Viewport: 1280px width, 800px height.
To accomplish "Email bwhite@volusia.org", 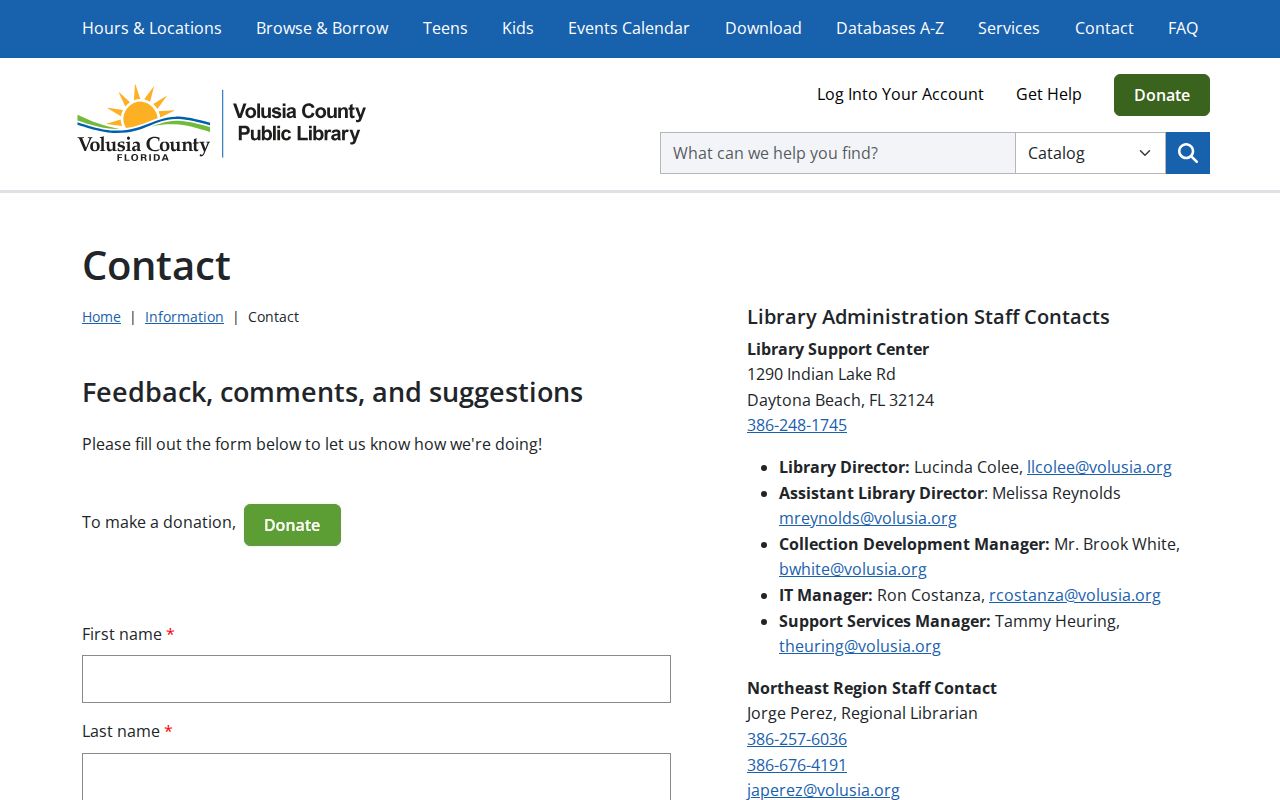I will [853, 569].
